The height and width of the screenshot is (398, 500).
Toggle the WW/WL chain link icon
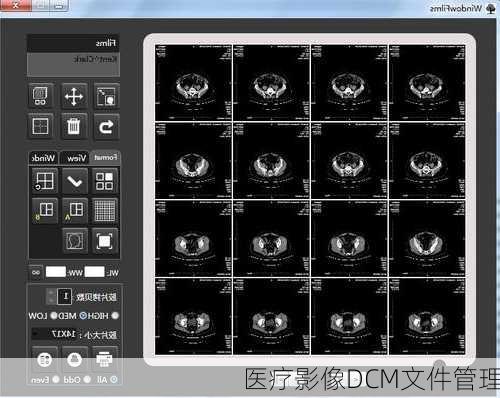coord(36,272)
